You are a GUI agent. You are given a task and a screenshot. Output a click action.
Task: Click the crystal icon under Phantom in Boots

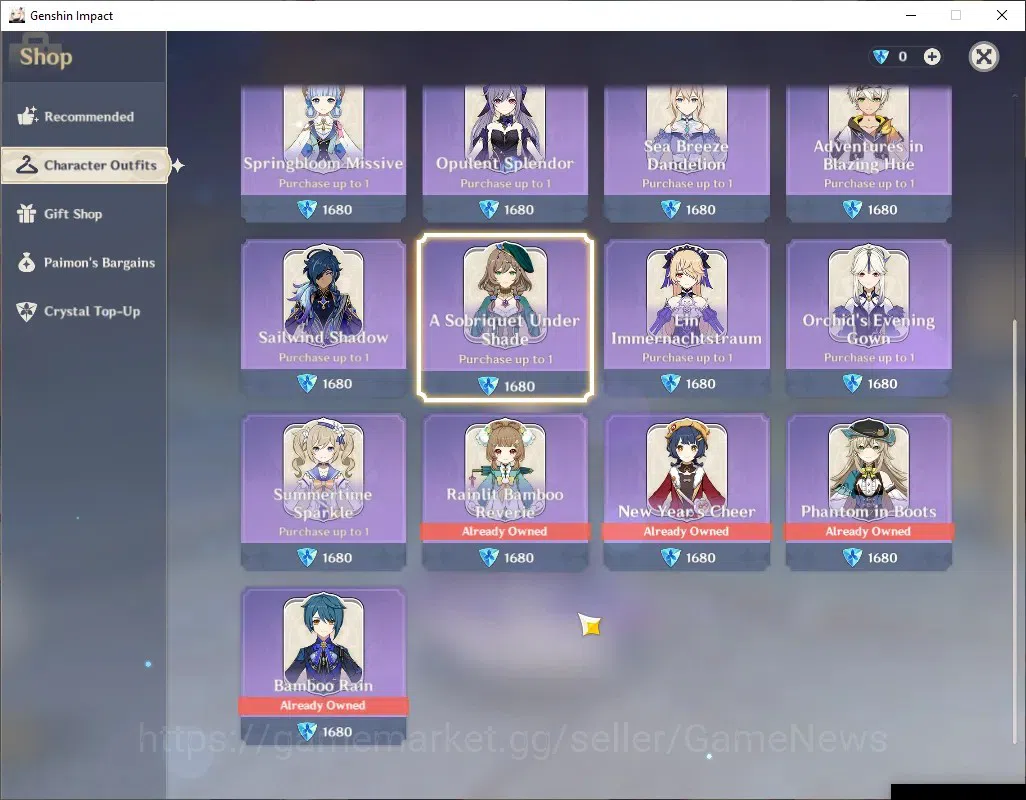[x=851, y=557]
